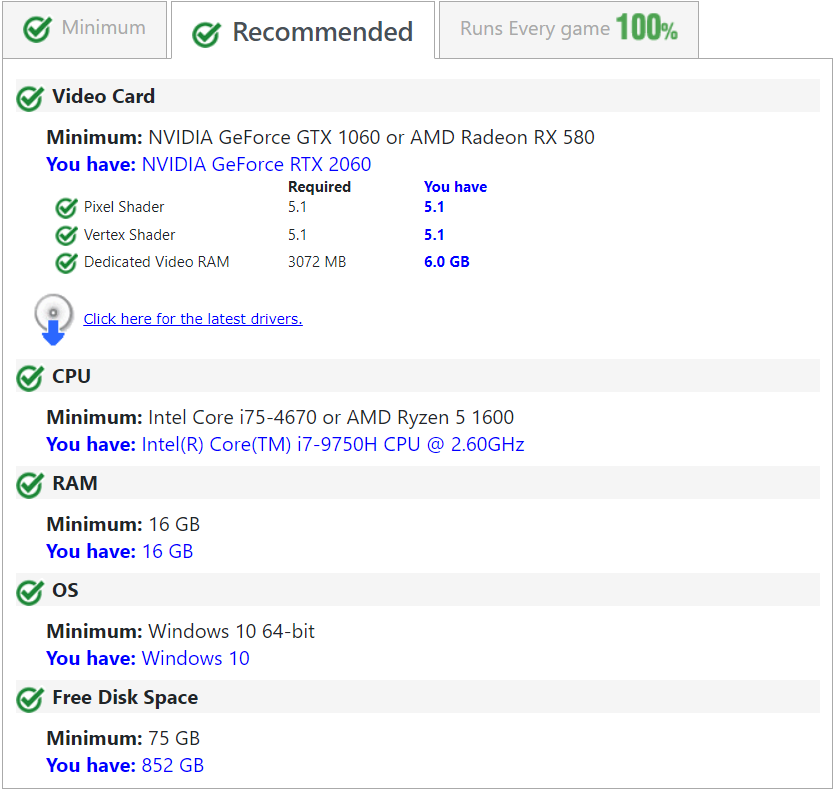Click the 'You have' column heading
833x792 pixels.
click(x=455, y=187)
